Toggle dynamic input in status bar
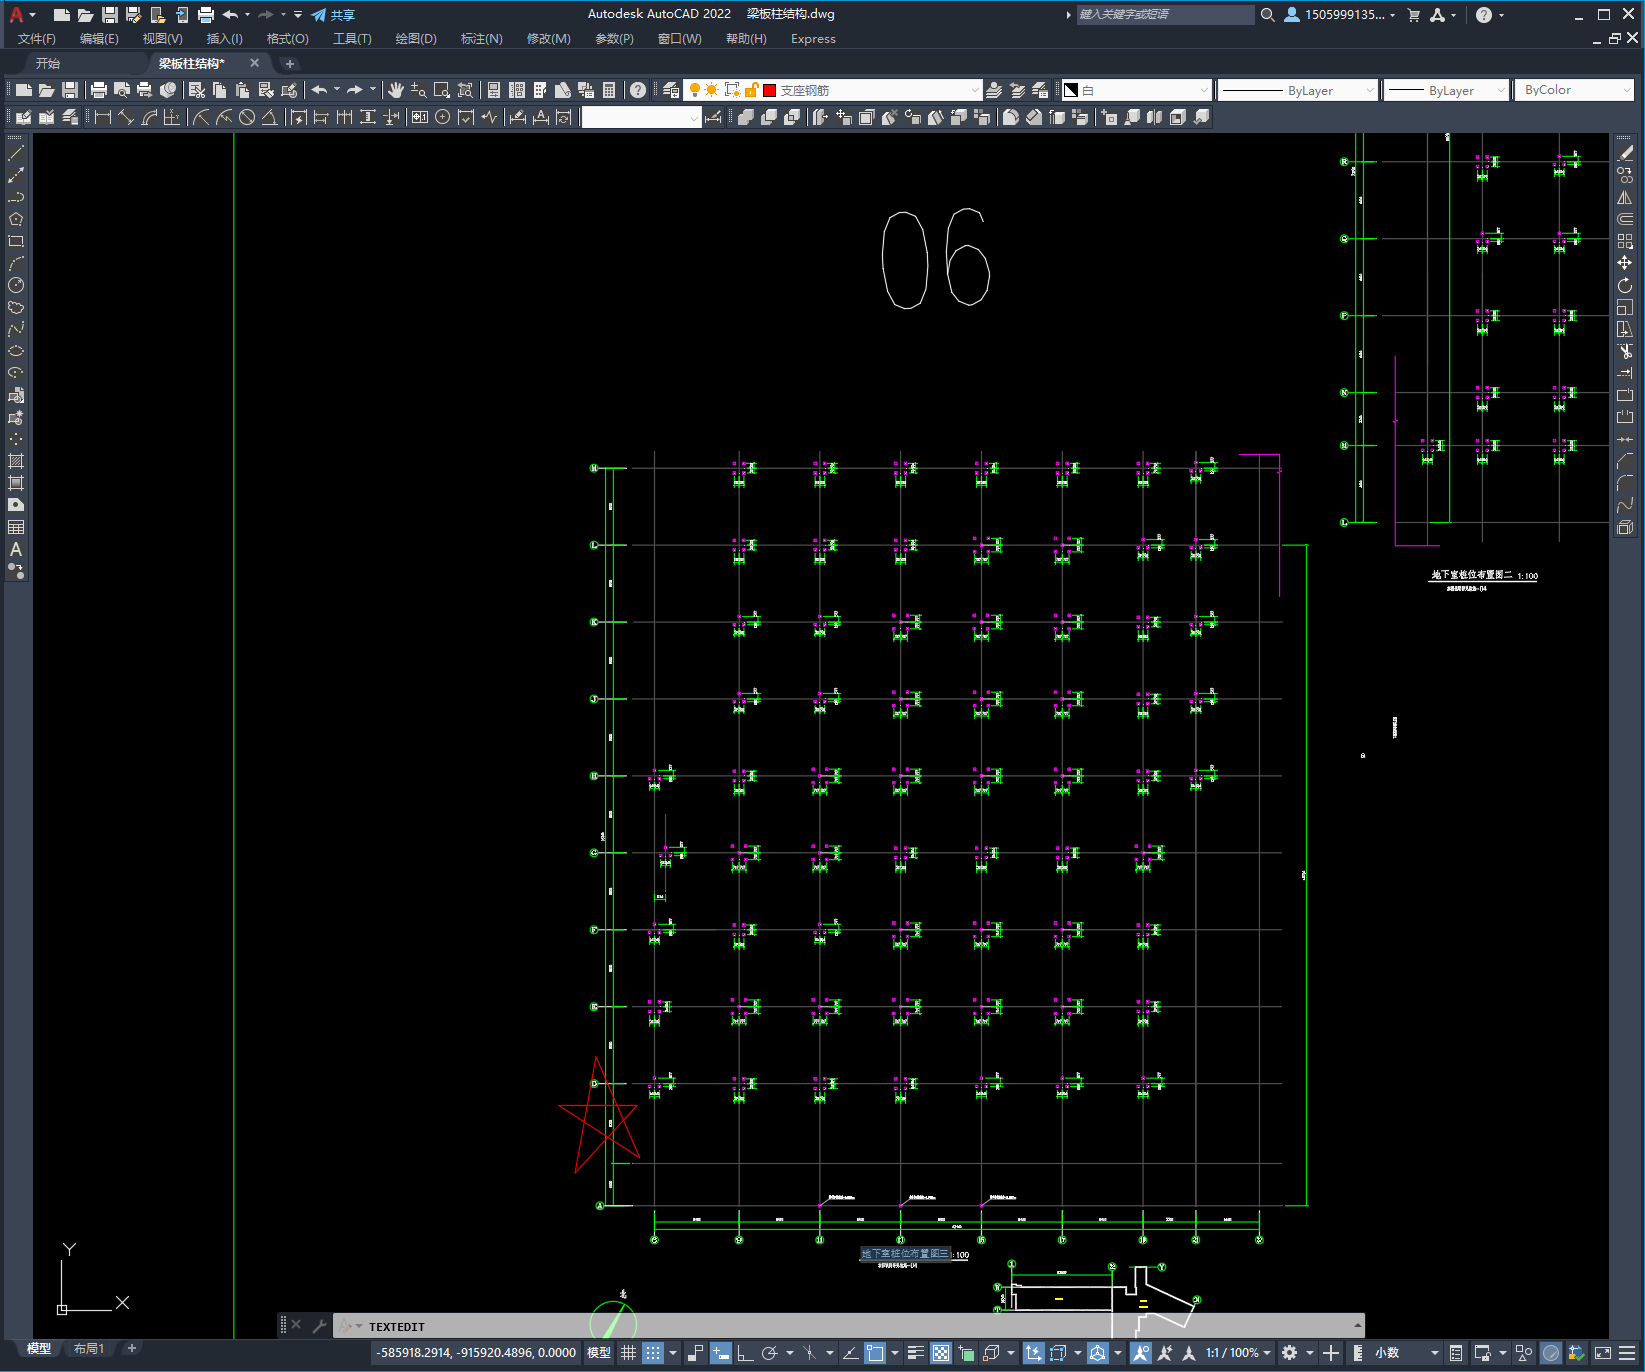The width and height of the screenshot is (1645, 1372). click(721, 1353)
